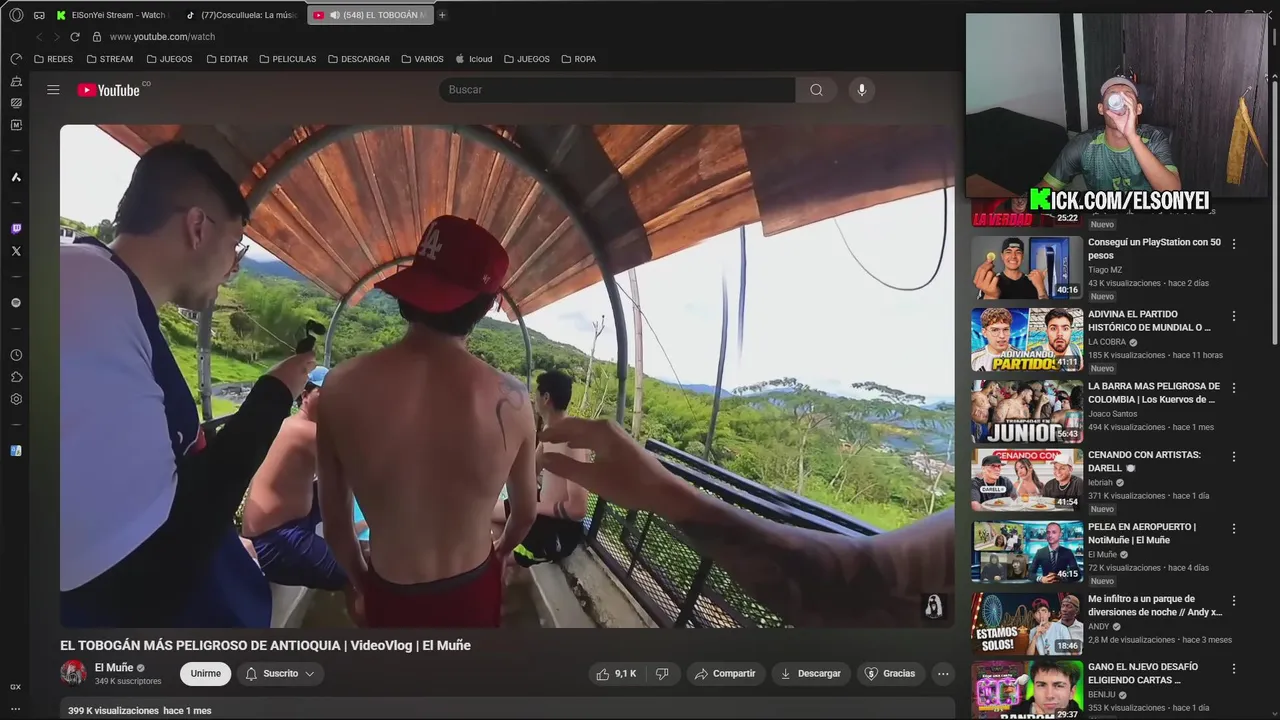Open the PlayStation con 50 pesos thumbnail
This screenshot has width=1280, height=720.
1027,268
